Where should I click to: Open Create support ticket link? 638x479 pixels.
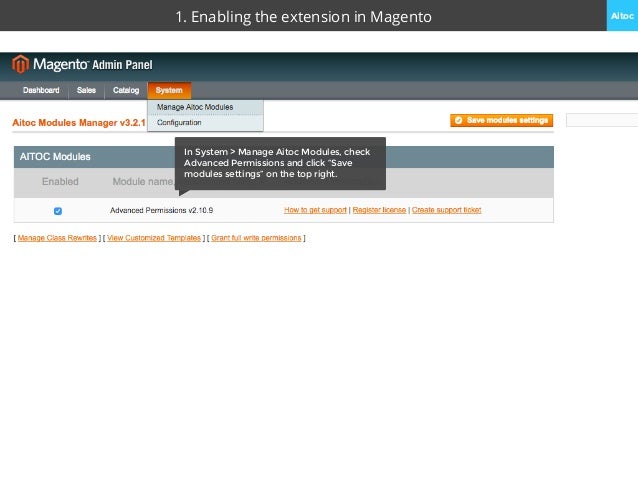click(446, 210)
